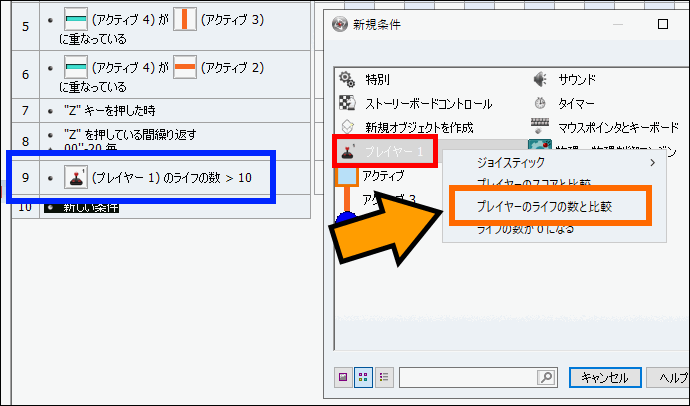The width and height of the screenshot is (690, 406).
Task: Click the のライフの数 > 10 condition text
Action: 207,178
